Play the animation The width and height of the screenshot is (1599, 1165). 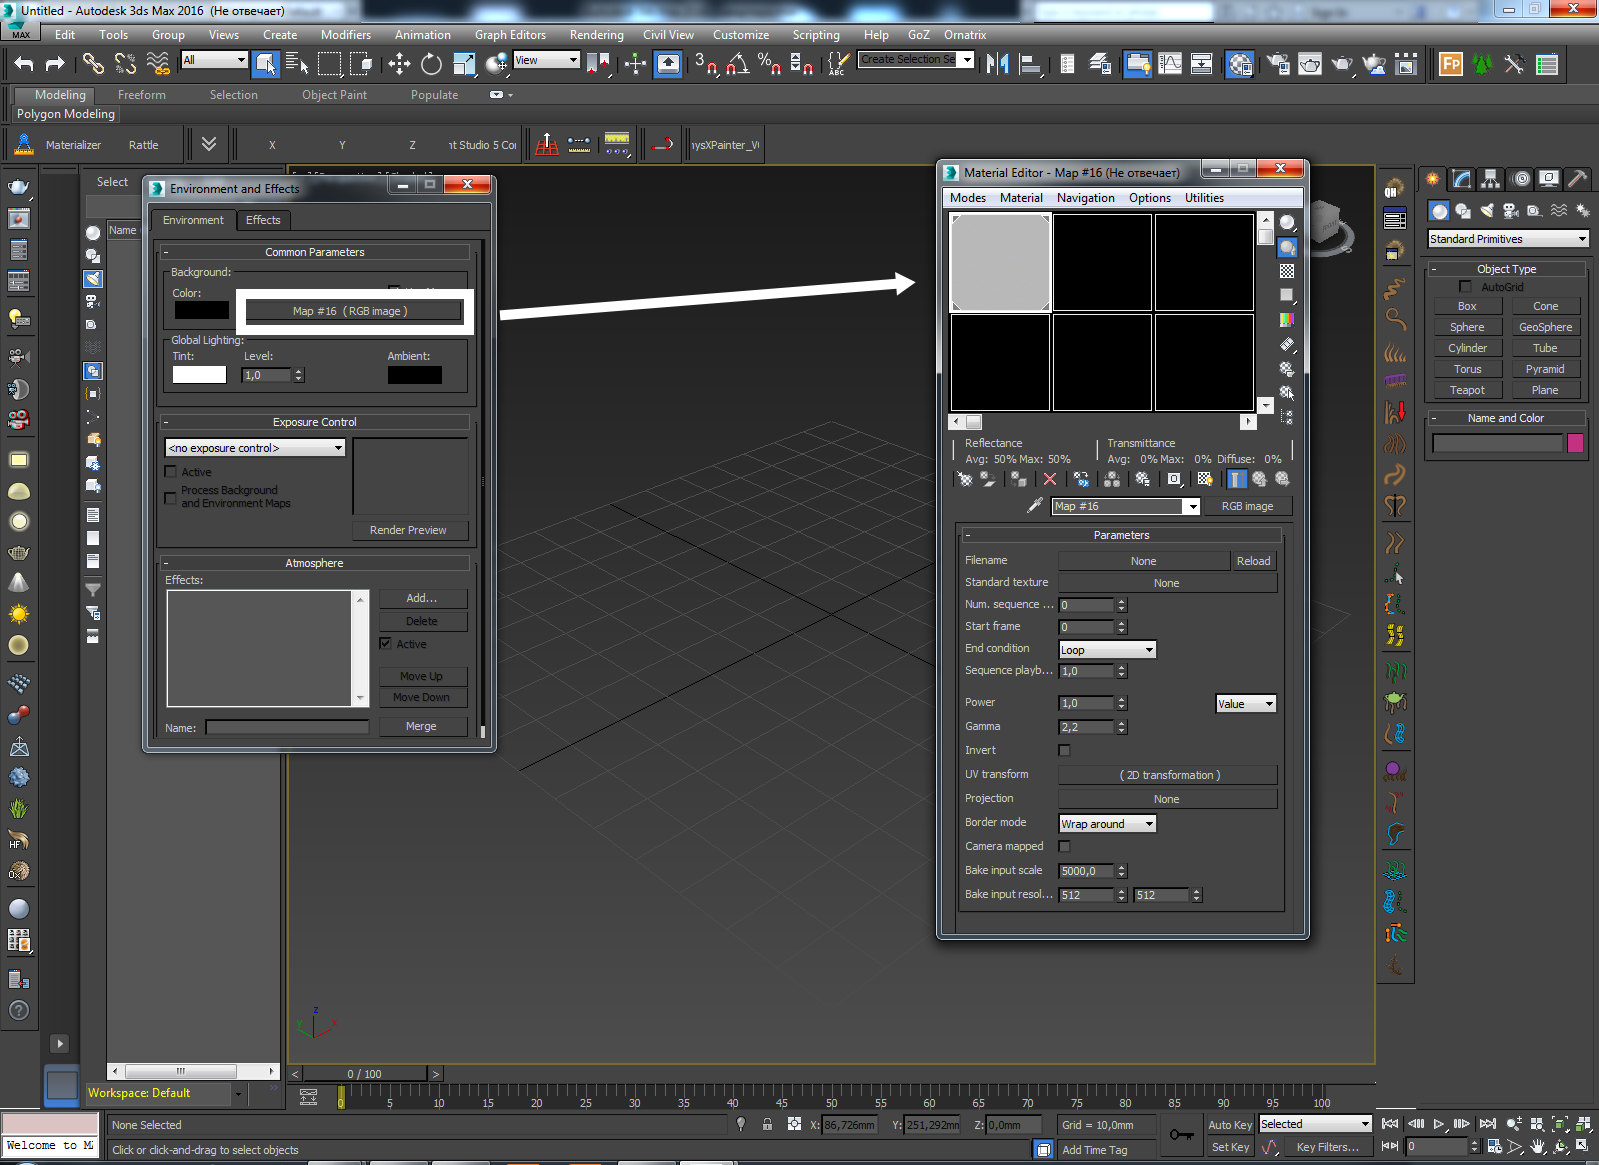tap(1439, 1124)
